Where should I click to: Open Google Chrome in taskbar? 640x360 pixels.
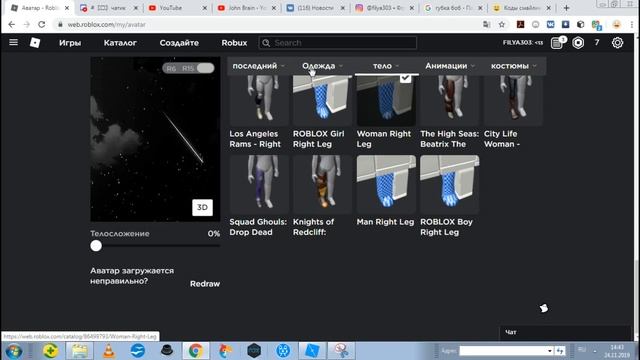tap(196, 351)
